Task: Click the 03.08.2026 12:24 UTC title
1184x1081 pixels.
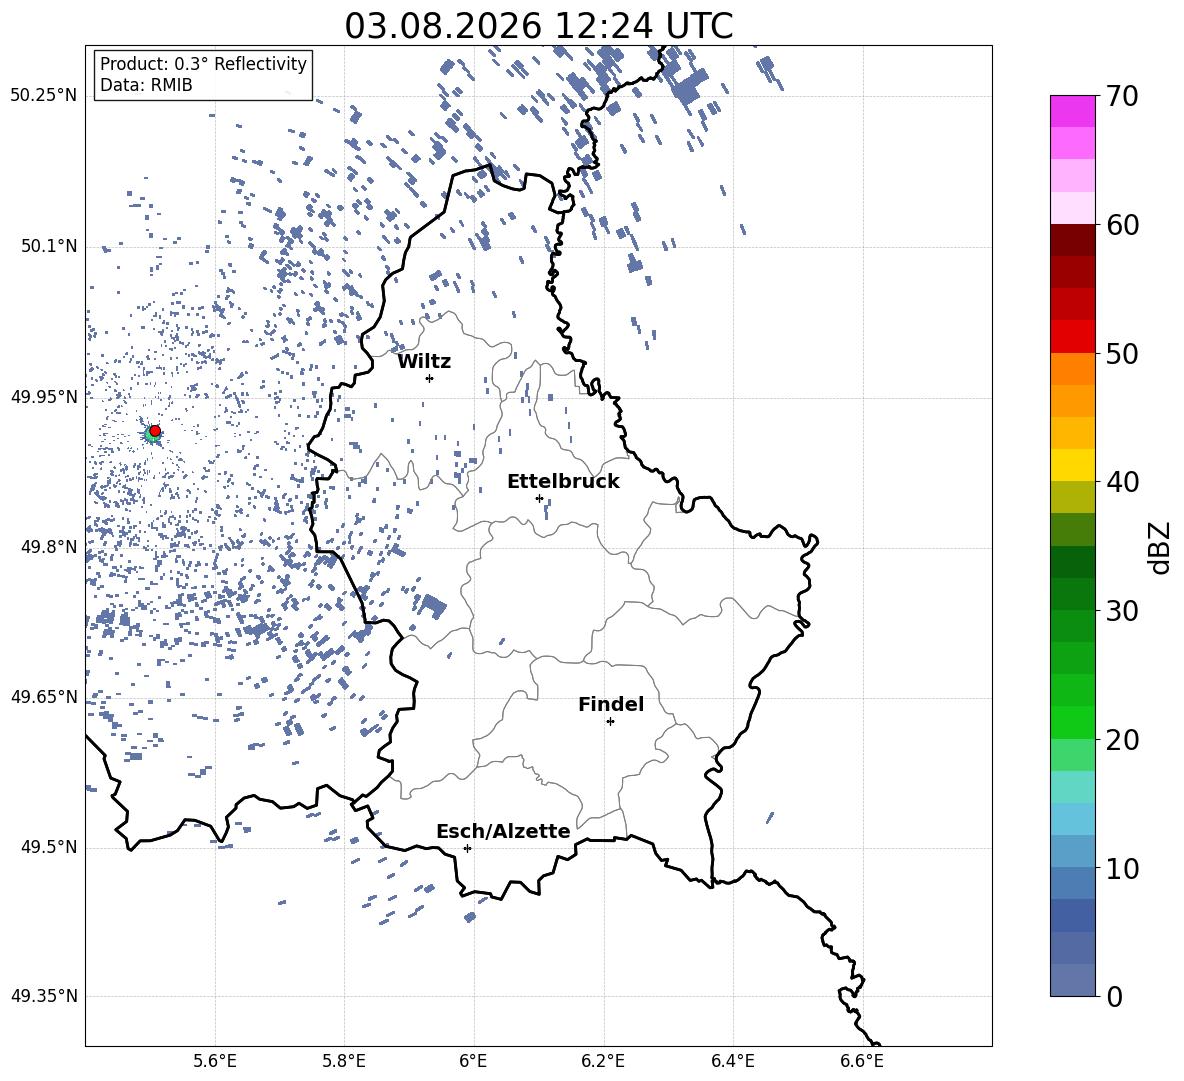Action: pos(538,26)
